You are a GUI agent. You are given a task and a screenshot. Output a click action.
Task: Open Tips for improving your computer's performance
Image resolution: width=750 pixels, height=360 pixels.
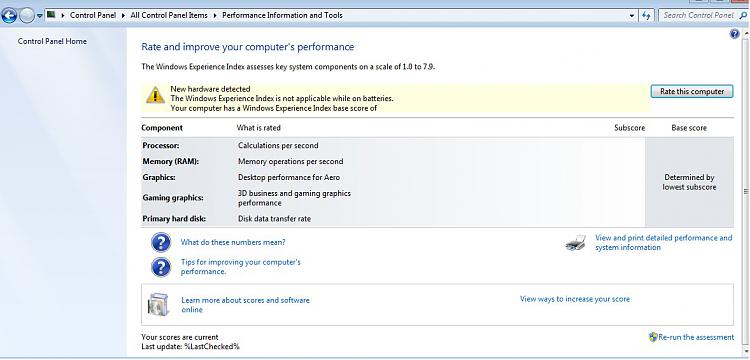tap(241, 267)
